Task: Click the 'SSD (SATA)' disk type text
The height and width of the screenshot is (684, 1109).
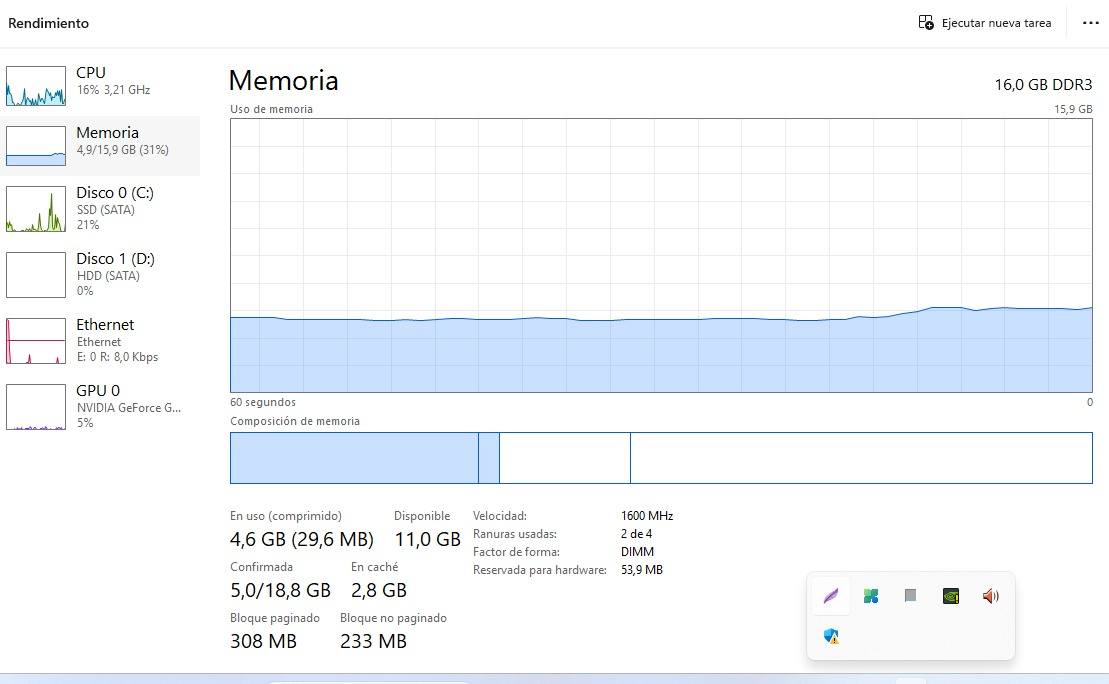Action: click(x=105, y=209)
